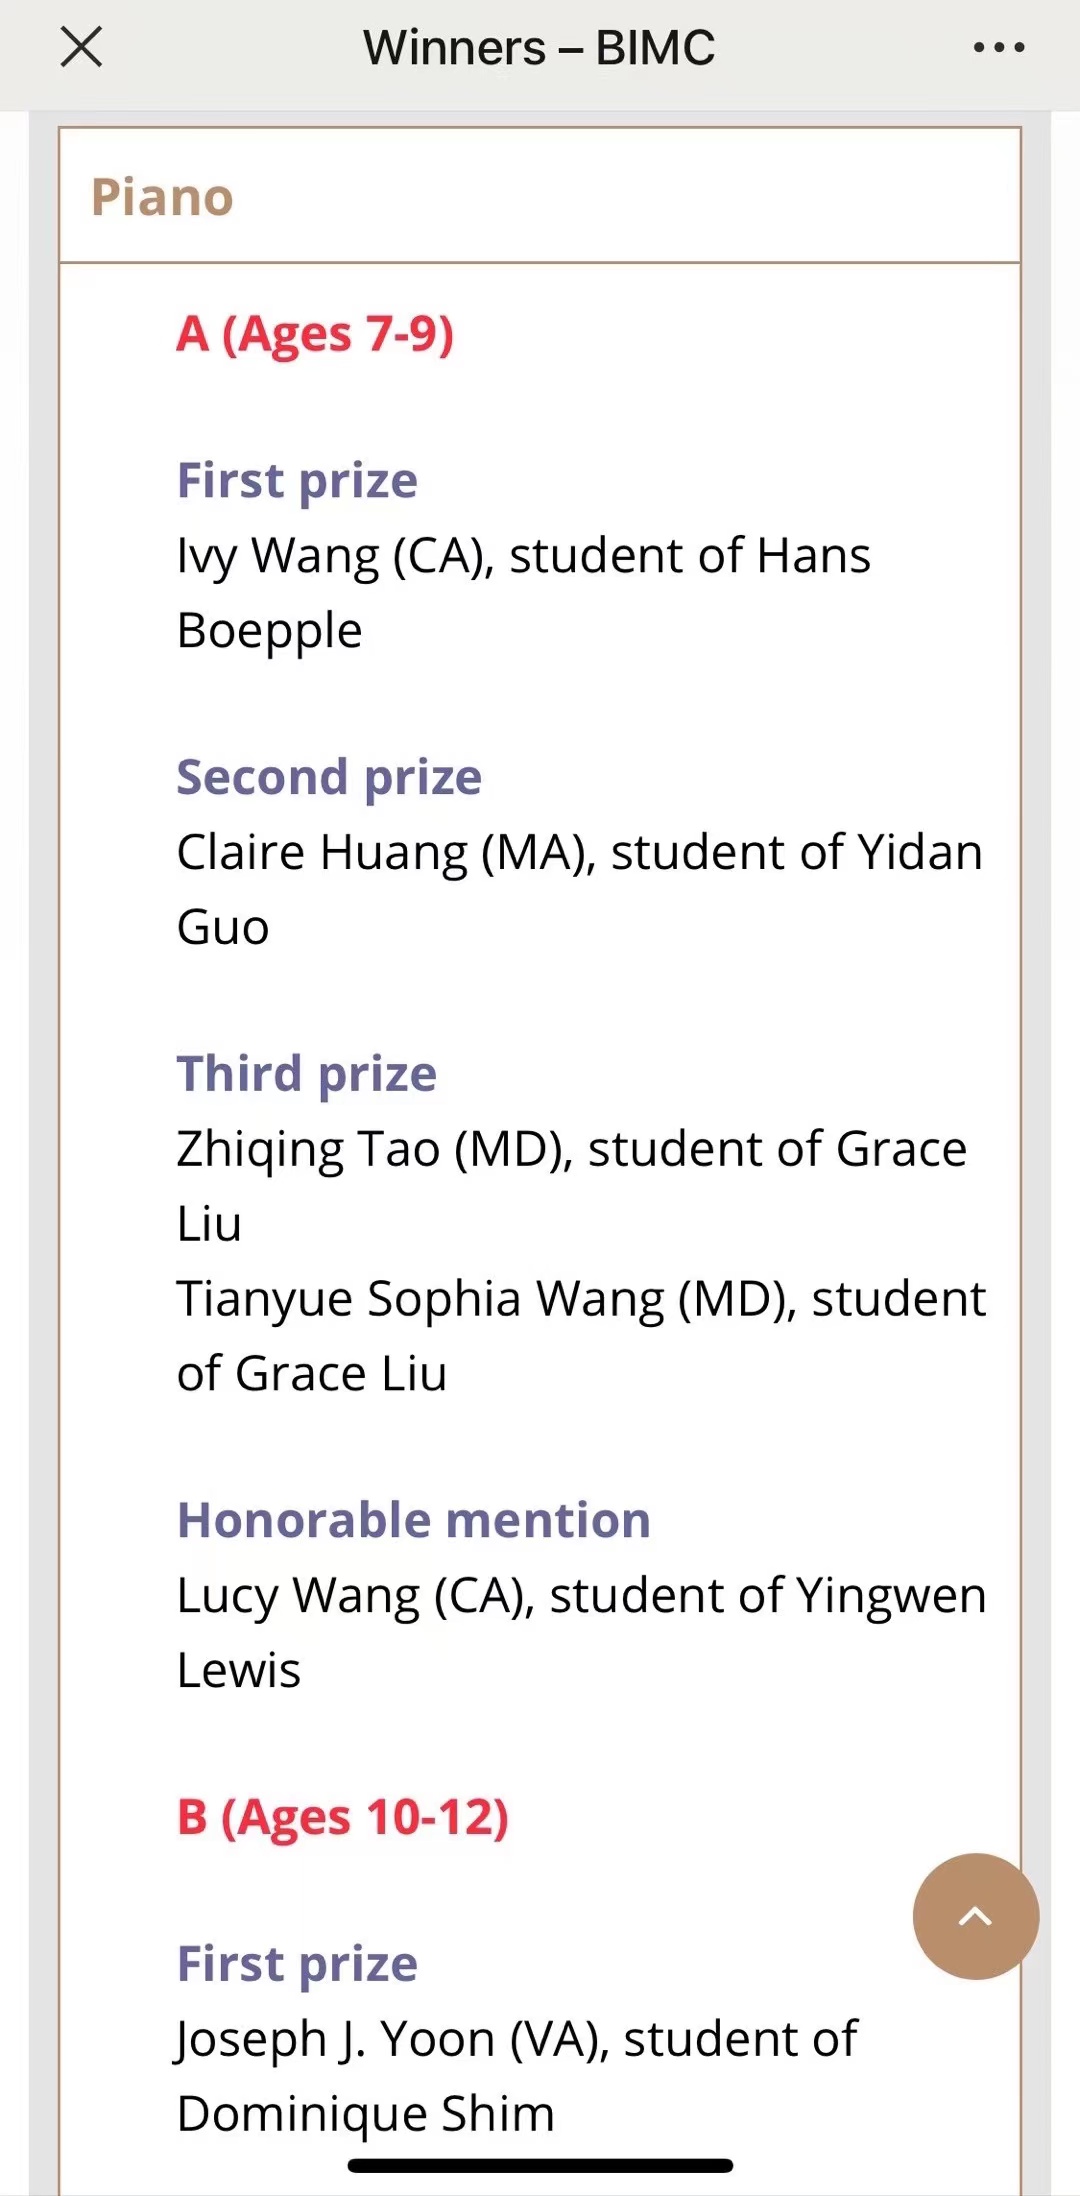Select the A (Ages 7-9) heading

point(315,334)
